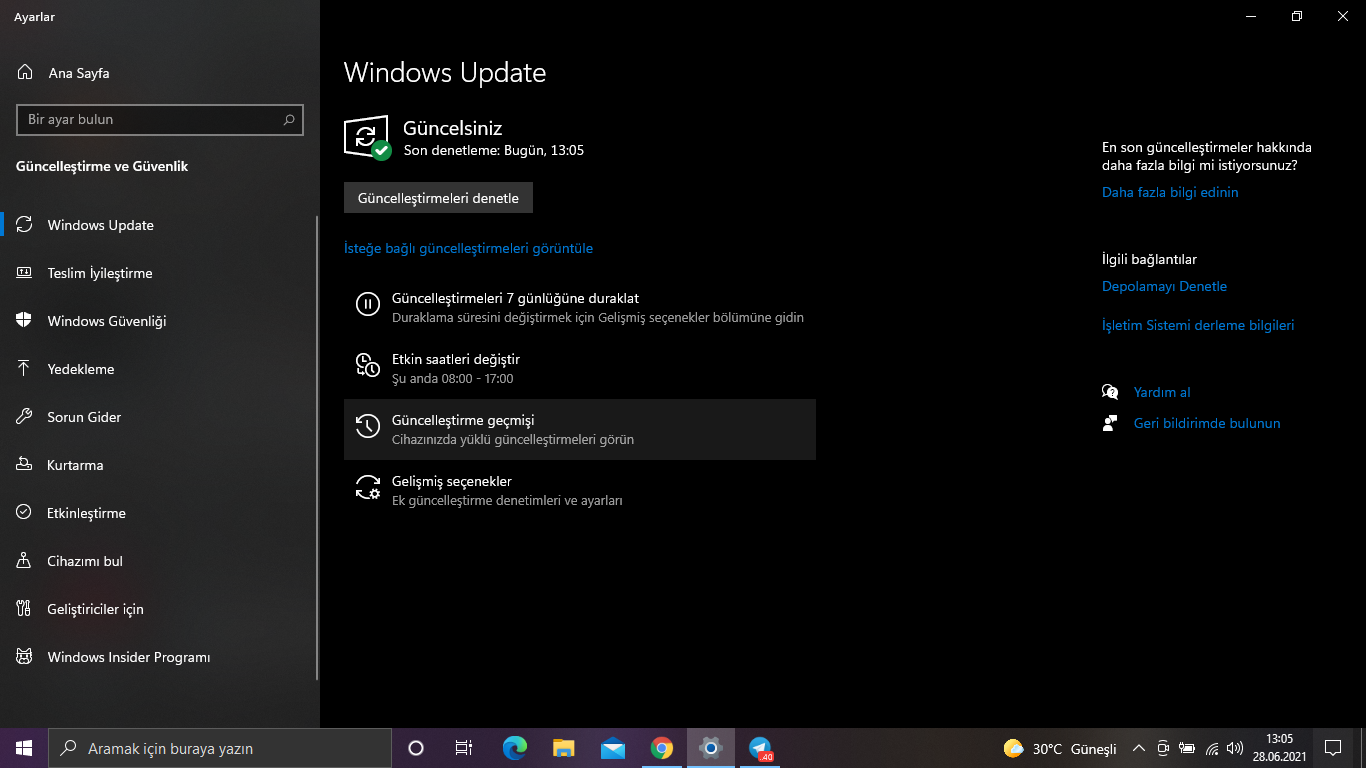Open Güncelleştirme geçmişi update history
Image resolution: width=1366 pixels, height=768 pixels.
coord(580,430)
